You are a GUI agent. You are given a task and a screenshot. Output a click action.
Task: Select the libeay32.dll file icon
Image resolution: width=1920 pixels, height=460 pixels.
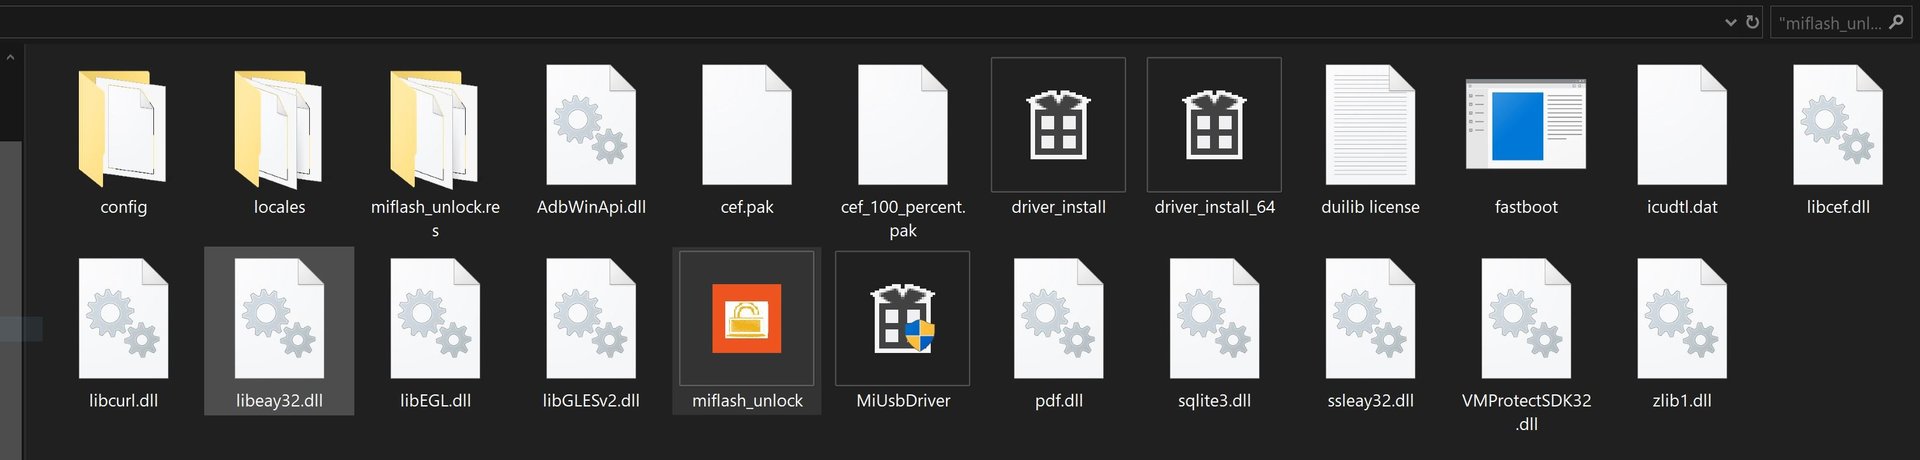pos(279,319)
